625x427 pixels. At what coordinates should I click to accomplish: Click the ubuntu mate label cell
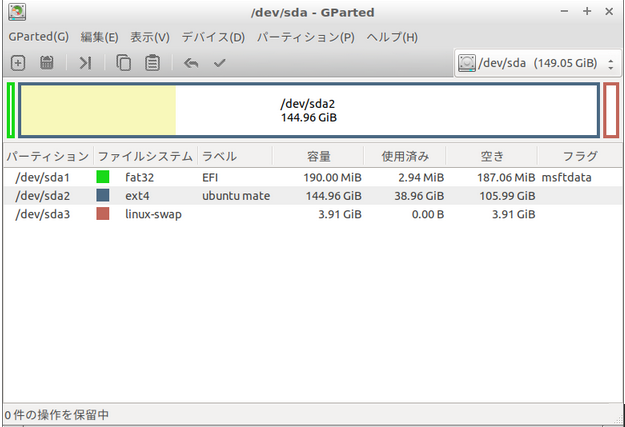click(236, 196)
